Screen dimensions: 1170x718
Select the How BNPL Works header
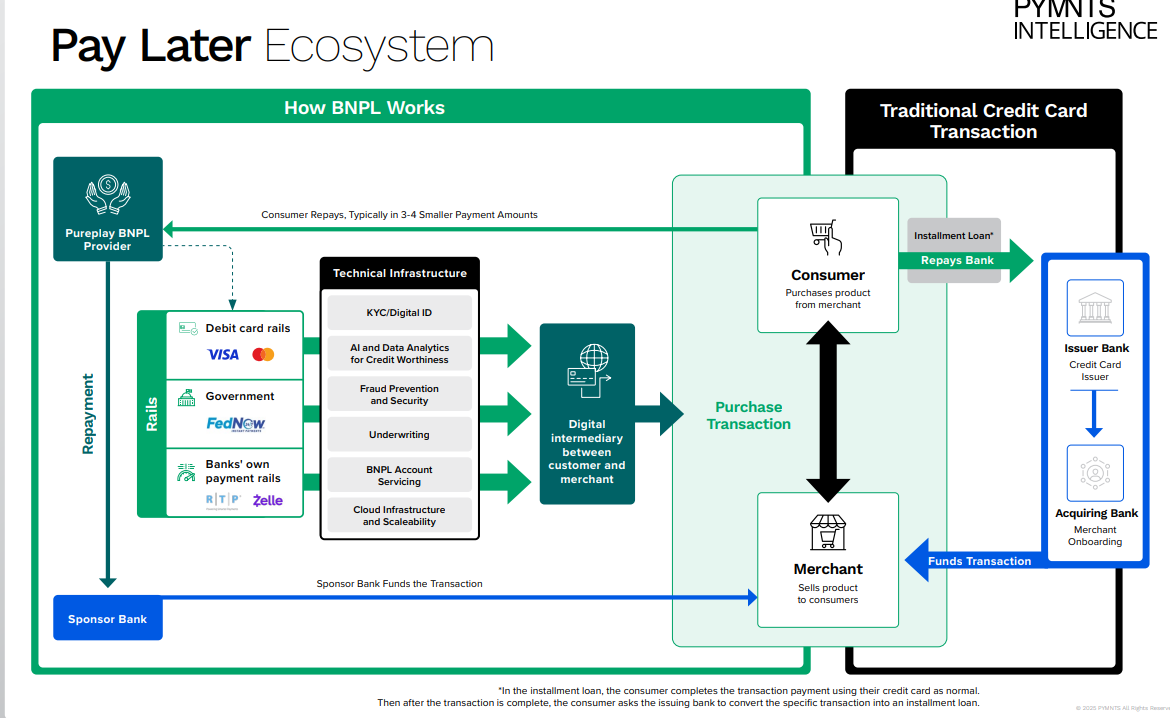click(364, 107)
